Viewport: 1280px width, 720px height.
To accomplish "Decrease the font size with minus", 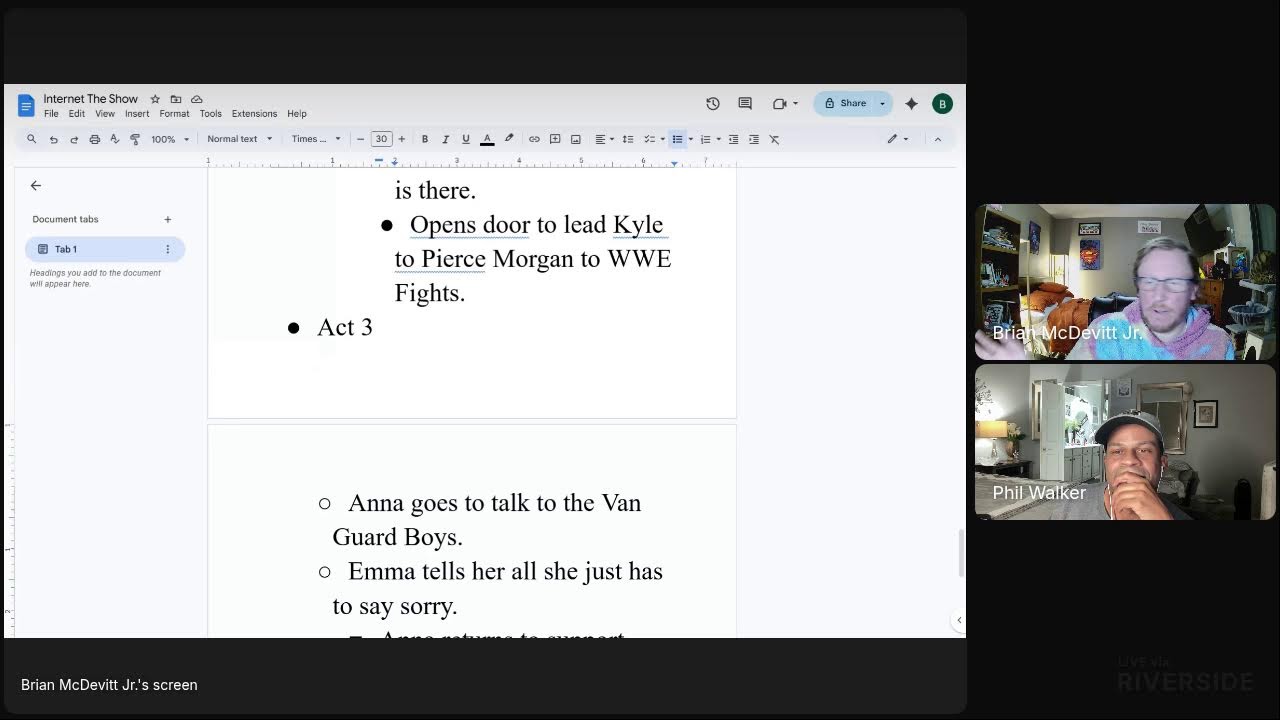I will pos(361,139).
